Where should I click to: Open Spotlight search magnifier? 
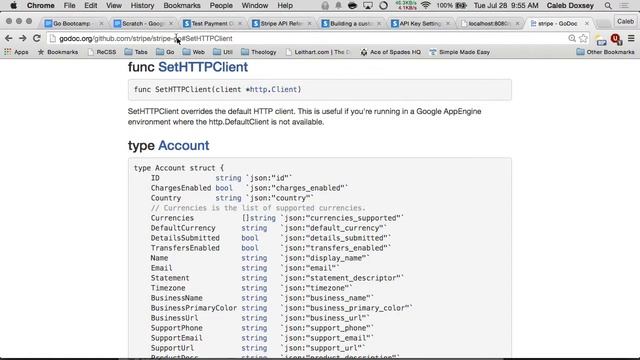tap(608, 6)
